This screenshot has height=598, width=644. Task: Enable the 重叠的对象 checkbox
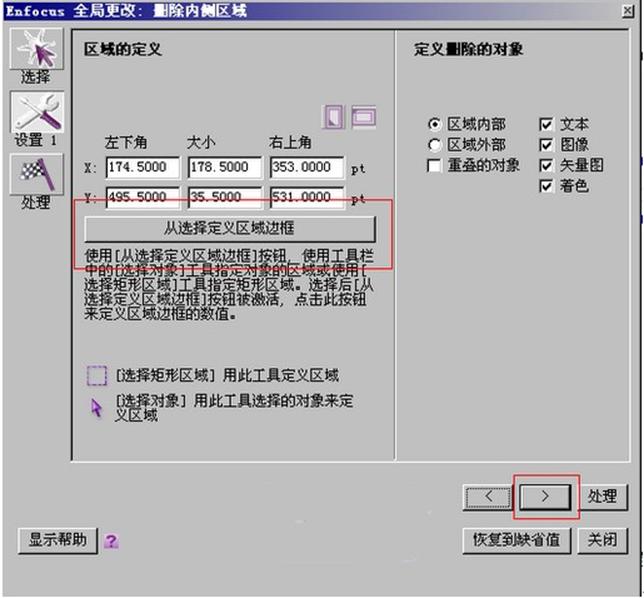pos(434,166)
